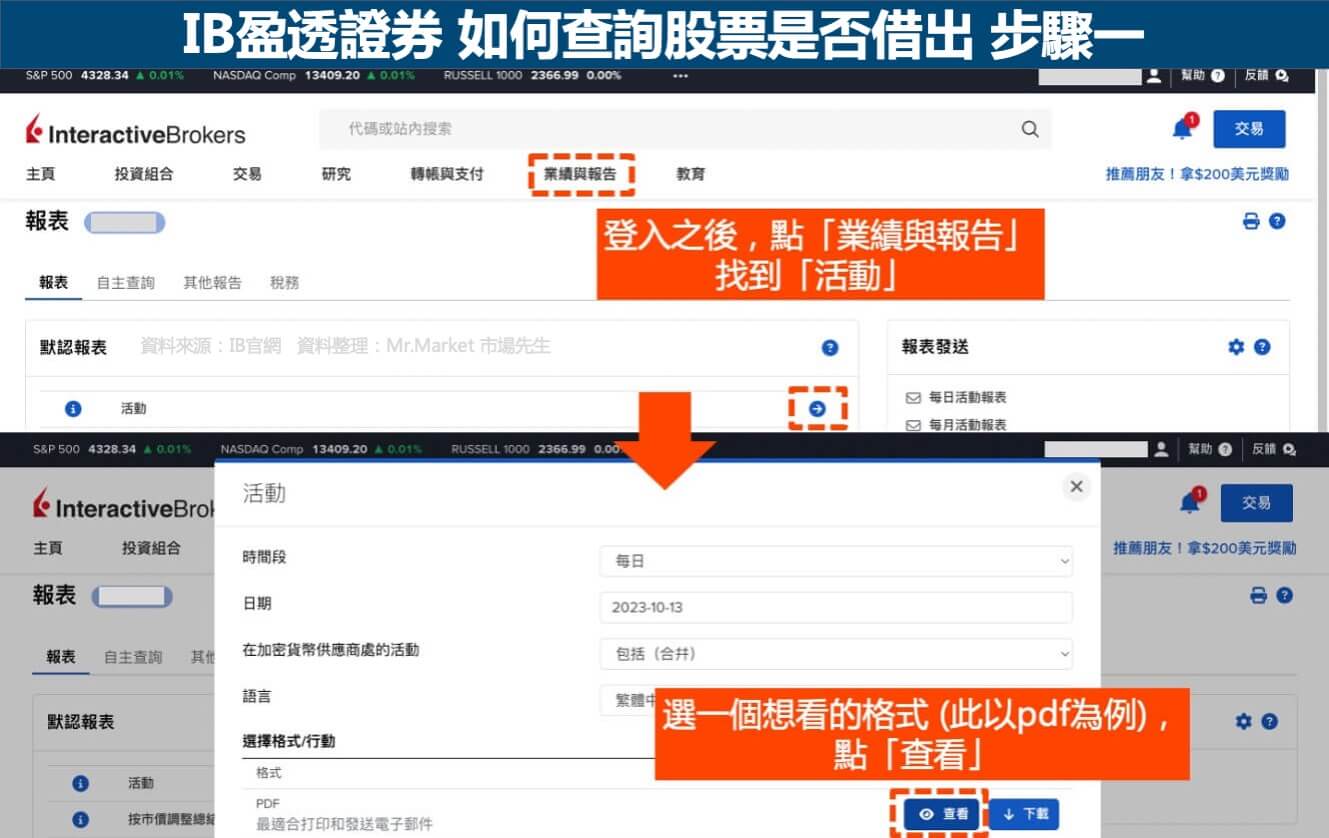
Task: Switch to the 稅務 tab
Action: tap(284, 283)
